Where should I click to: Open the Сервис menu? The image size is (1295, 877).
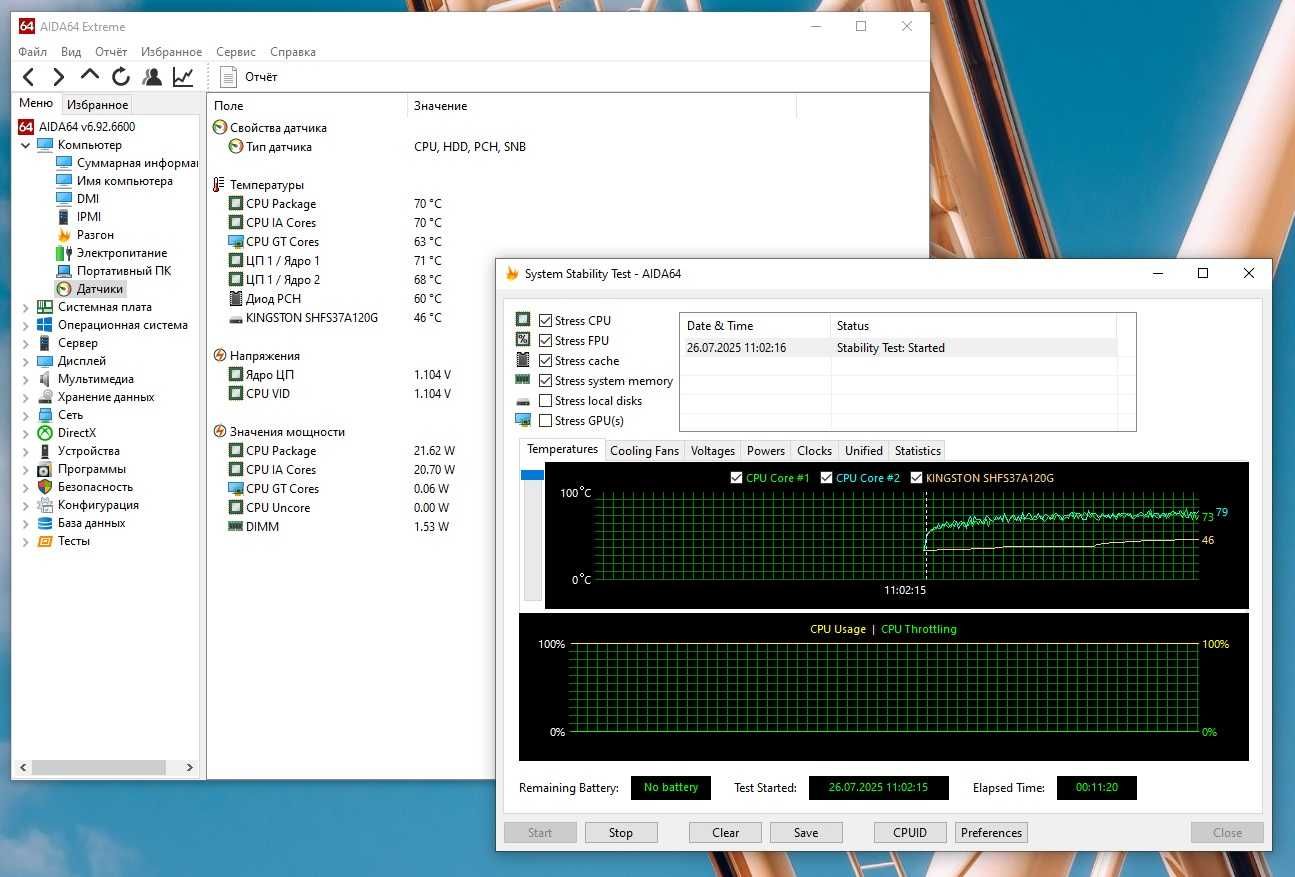coord(236,52)
